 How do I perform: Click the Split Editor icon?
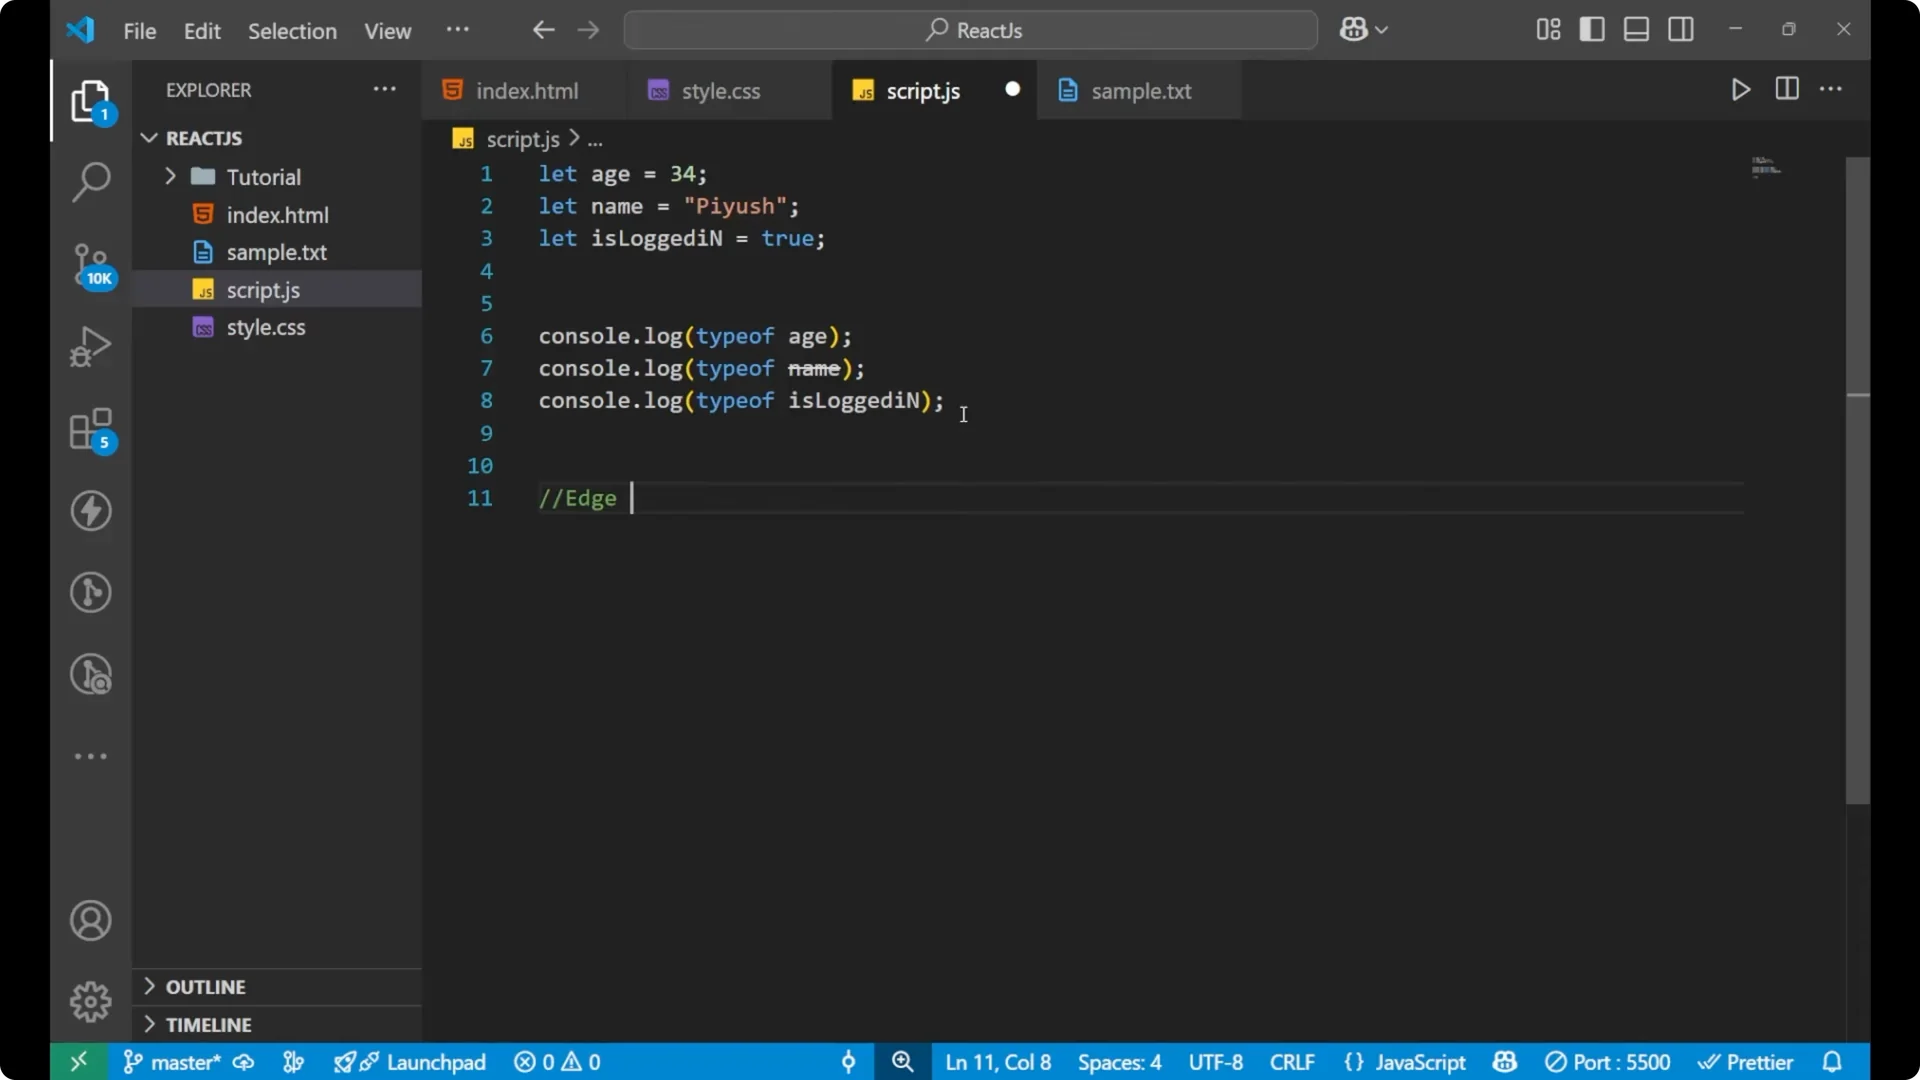pyautogui.click(x=1787, y=89)
